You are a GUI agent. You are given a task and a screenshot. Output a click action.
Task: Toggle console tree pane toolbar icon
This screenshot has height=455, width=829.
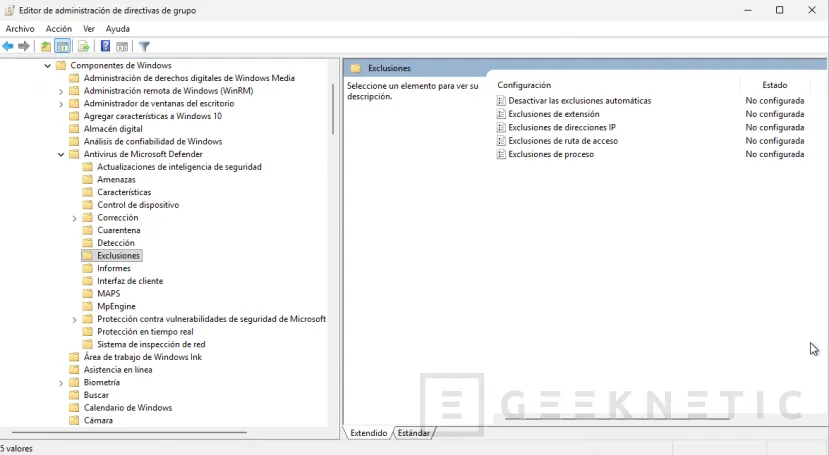coord(62,47)
